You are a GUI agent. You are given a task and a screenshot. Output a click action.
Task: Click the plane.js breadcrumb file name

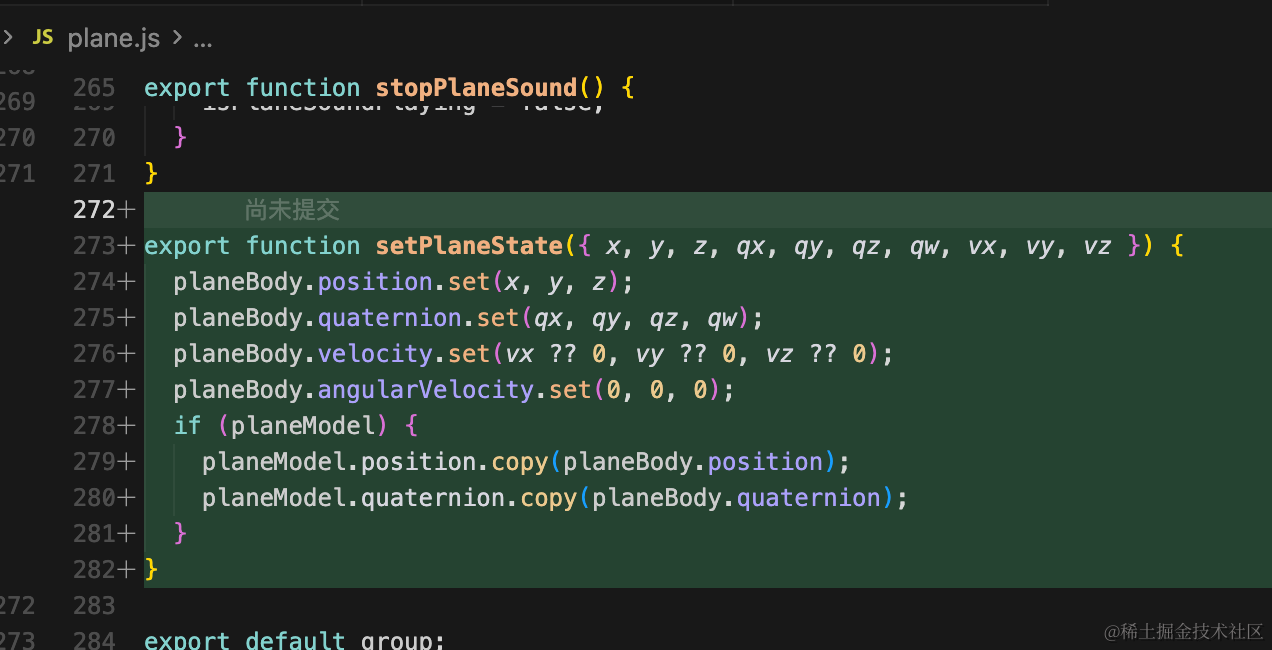pos(113,39)
